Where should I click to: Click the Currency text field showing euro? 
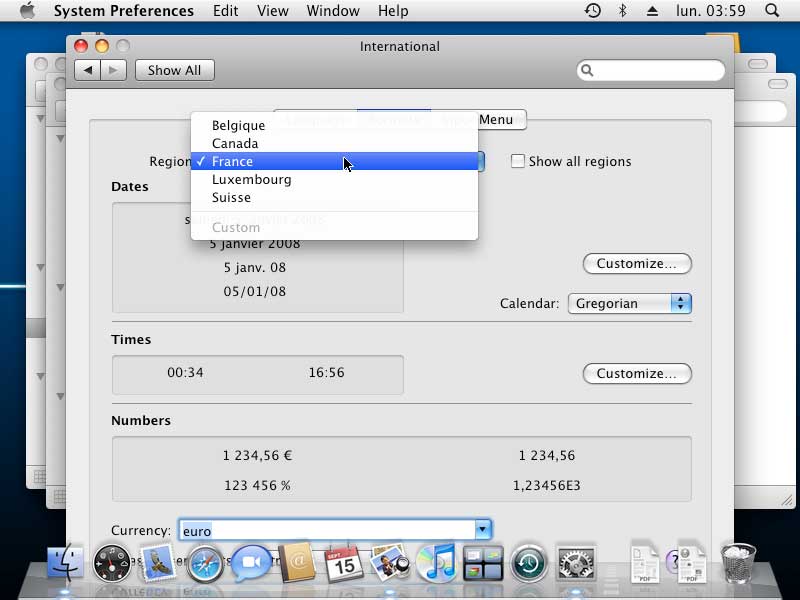click(x=327, y=531)
